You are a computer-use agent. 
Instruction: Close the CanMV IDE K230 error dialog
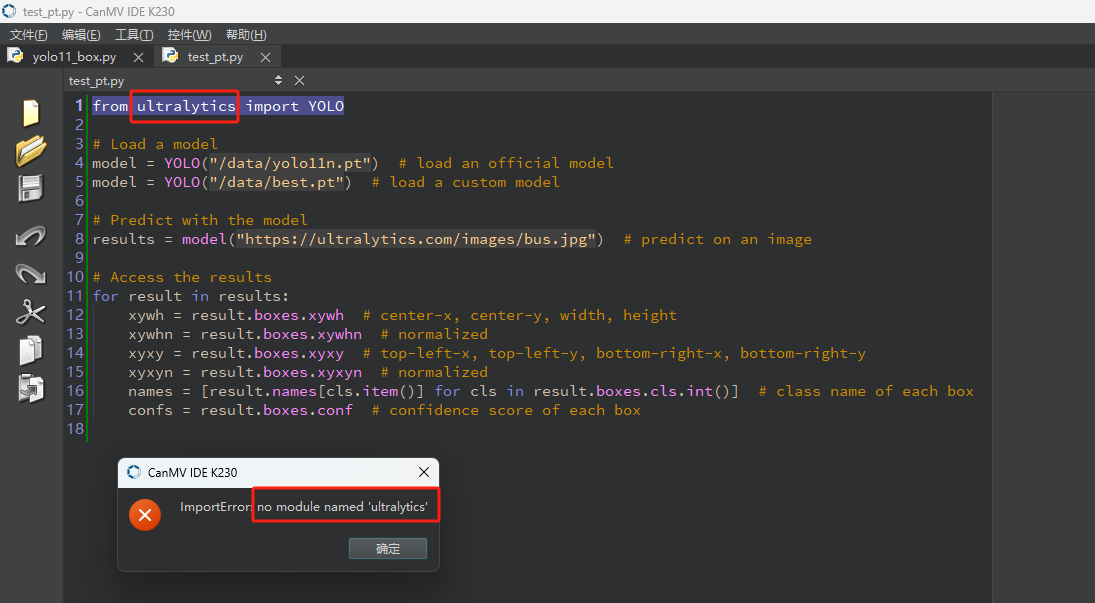(424, 472)
